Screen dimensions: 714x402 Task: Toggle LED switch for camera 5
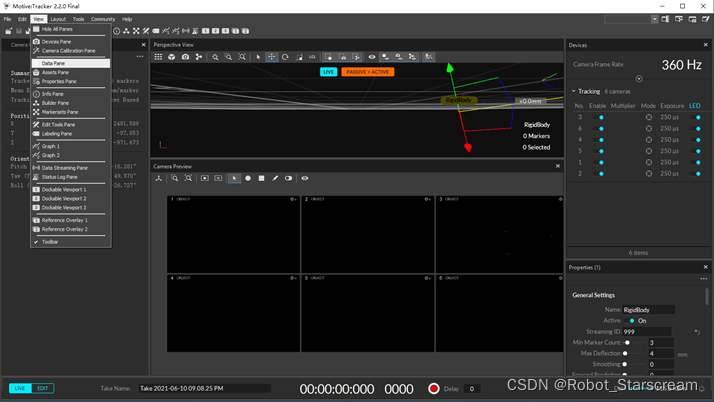pyautogui.click(x=695, y=151)
